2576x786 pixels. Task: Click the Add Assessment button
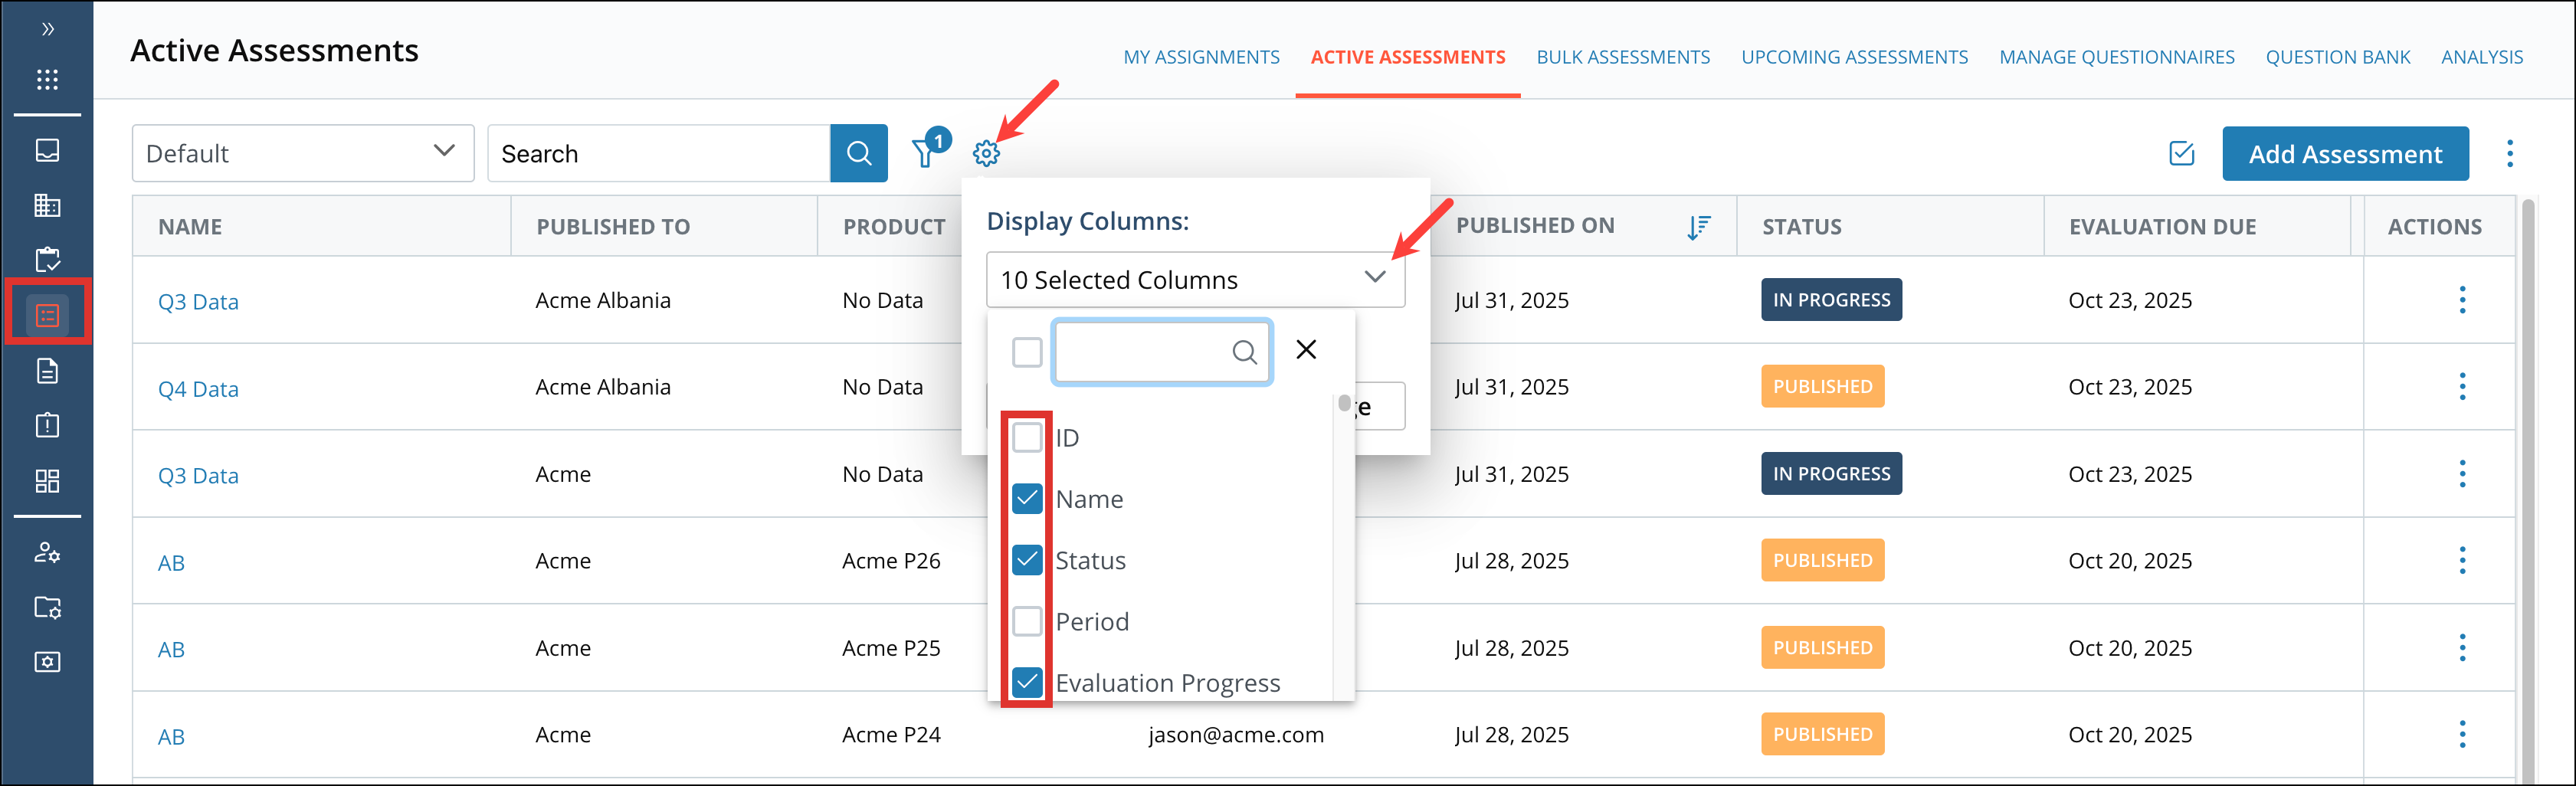point(2344,153)
